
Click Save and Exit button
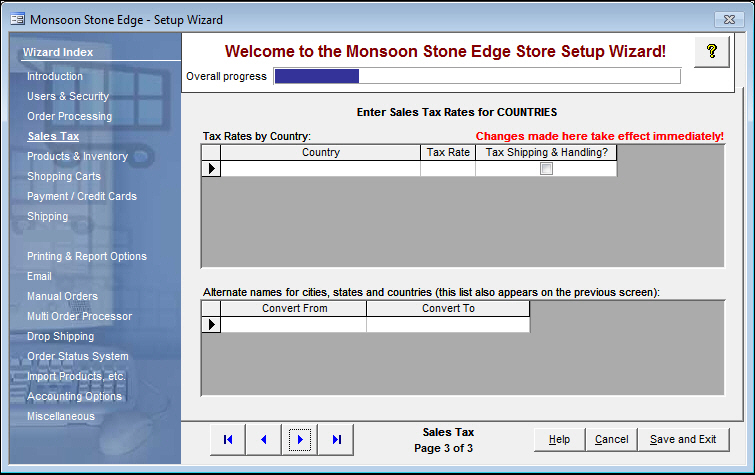(x=683, y=439)
